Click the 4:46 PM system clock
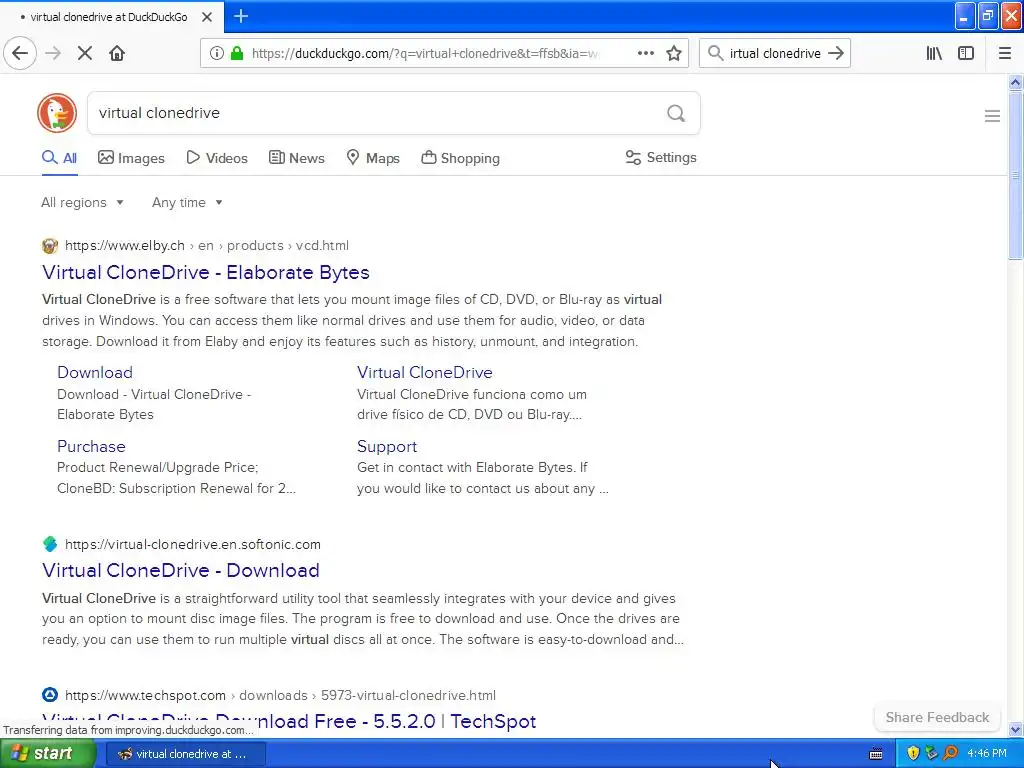 pyautogui.click(x=987, y=753)
